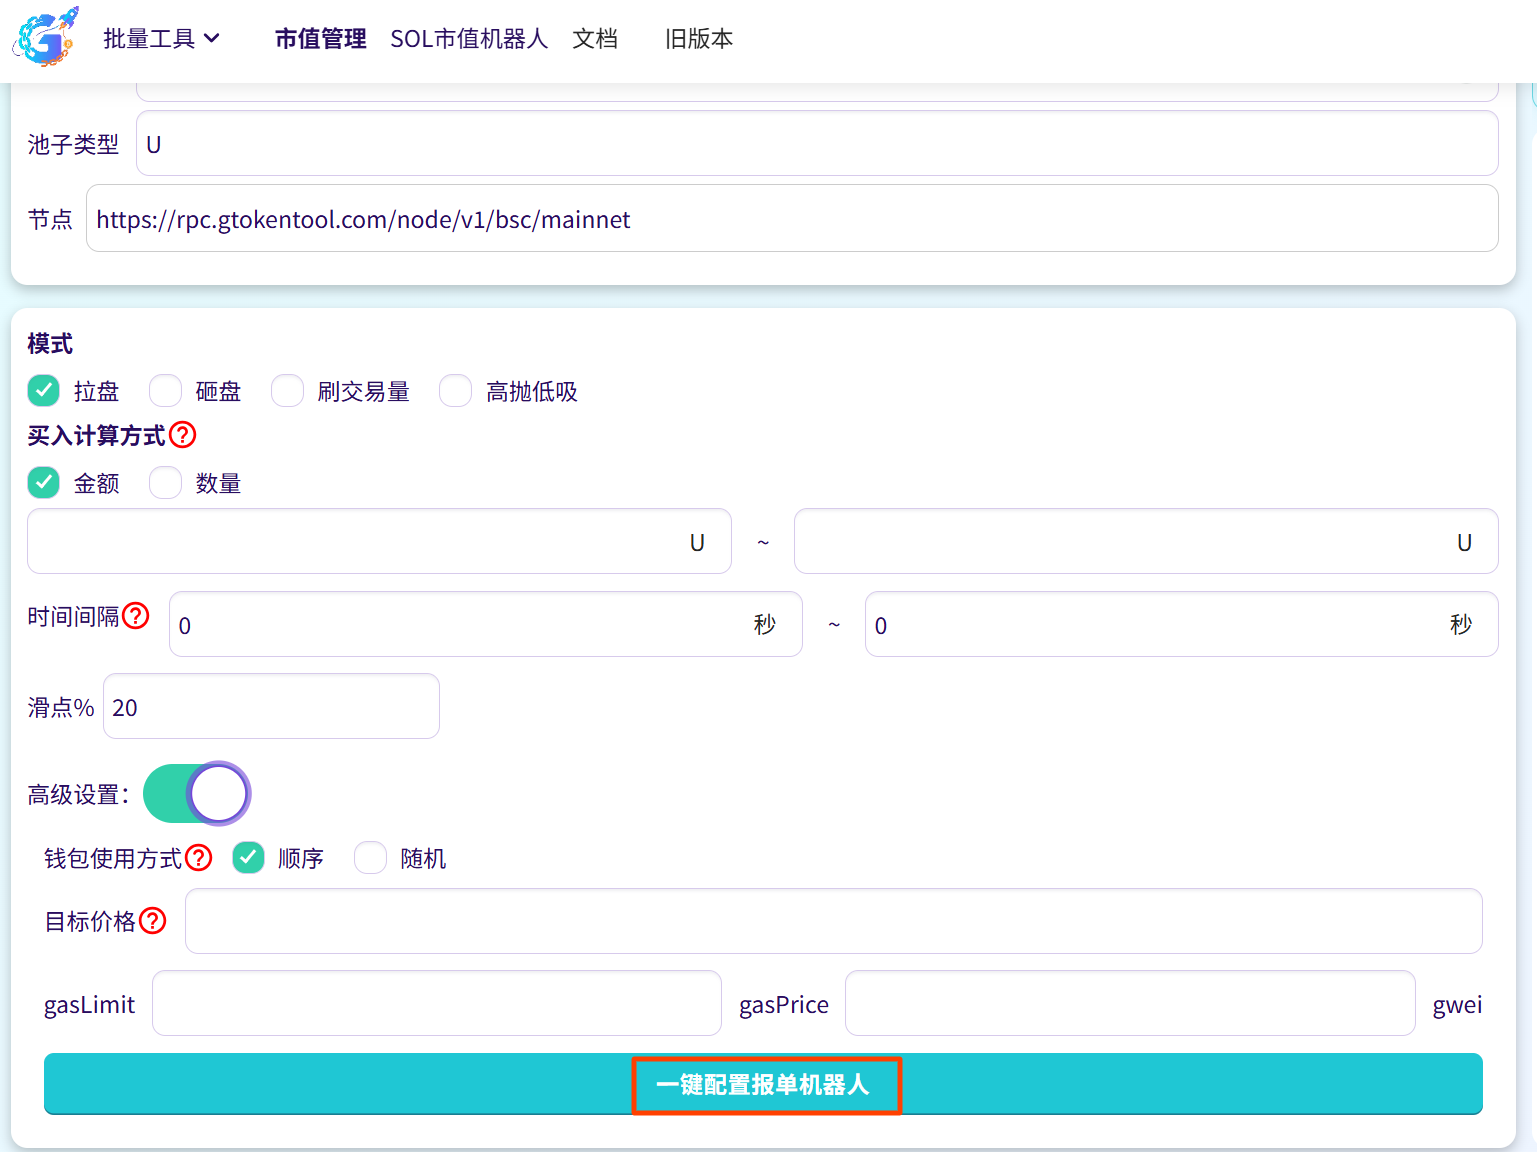
Task: Select the 砸盘 mode checkbox
Action: click(x=166, y=391)
